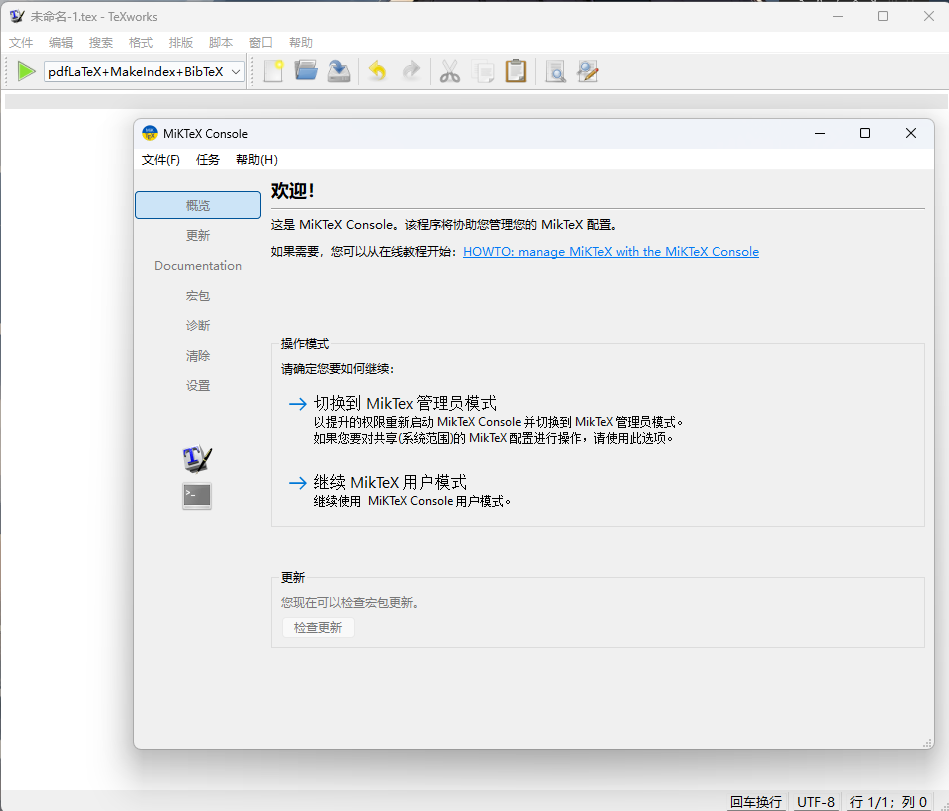Click the Replace icon in toolbar

[x=588, y=71]
